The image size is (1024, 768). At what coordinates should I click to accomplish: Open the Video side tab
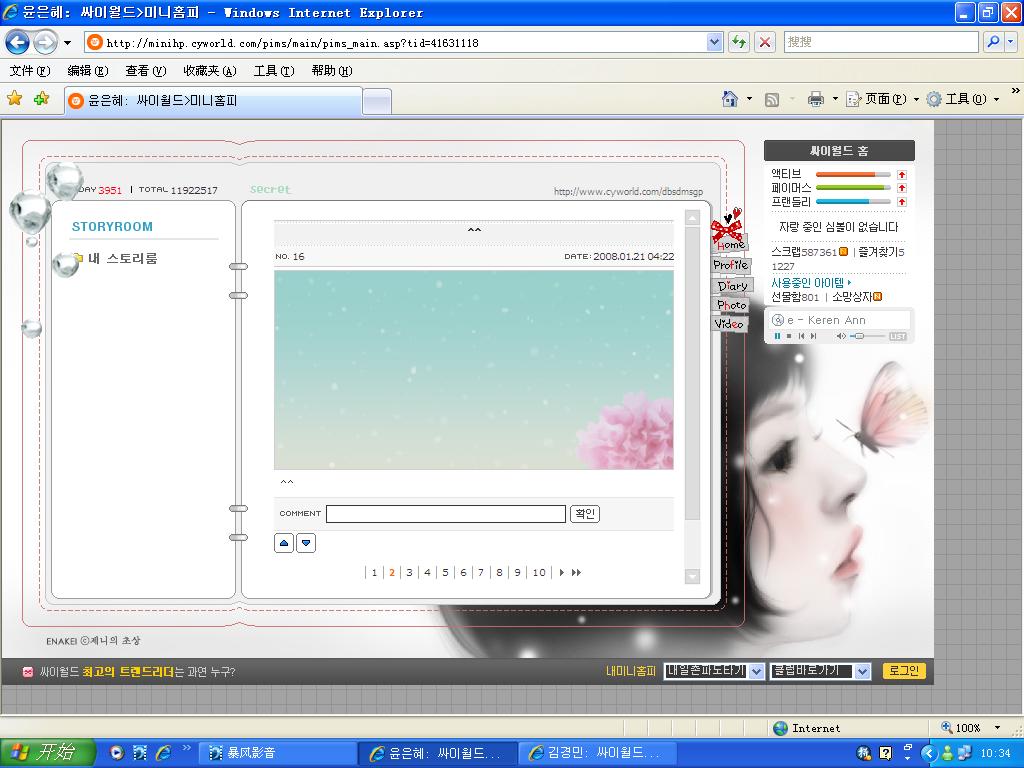tap(729, 323)
